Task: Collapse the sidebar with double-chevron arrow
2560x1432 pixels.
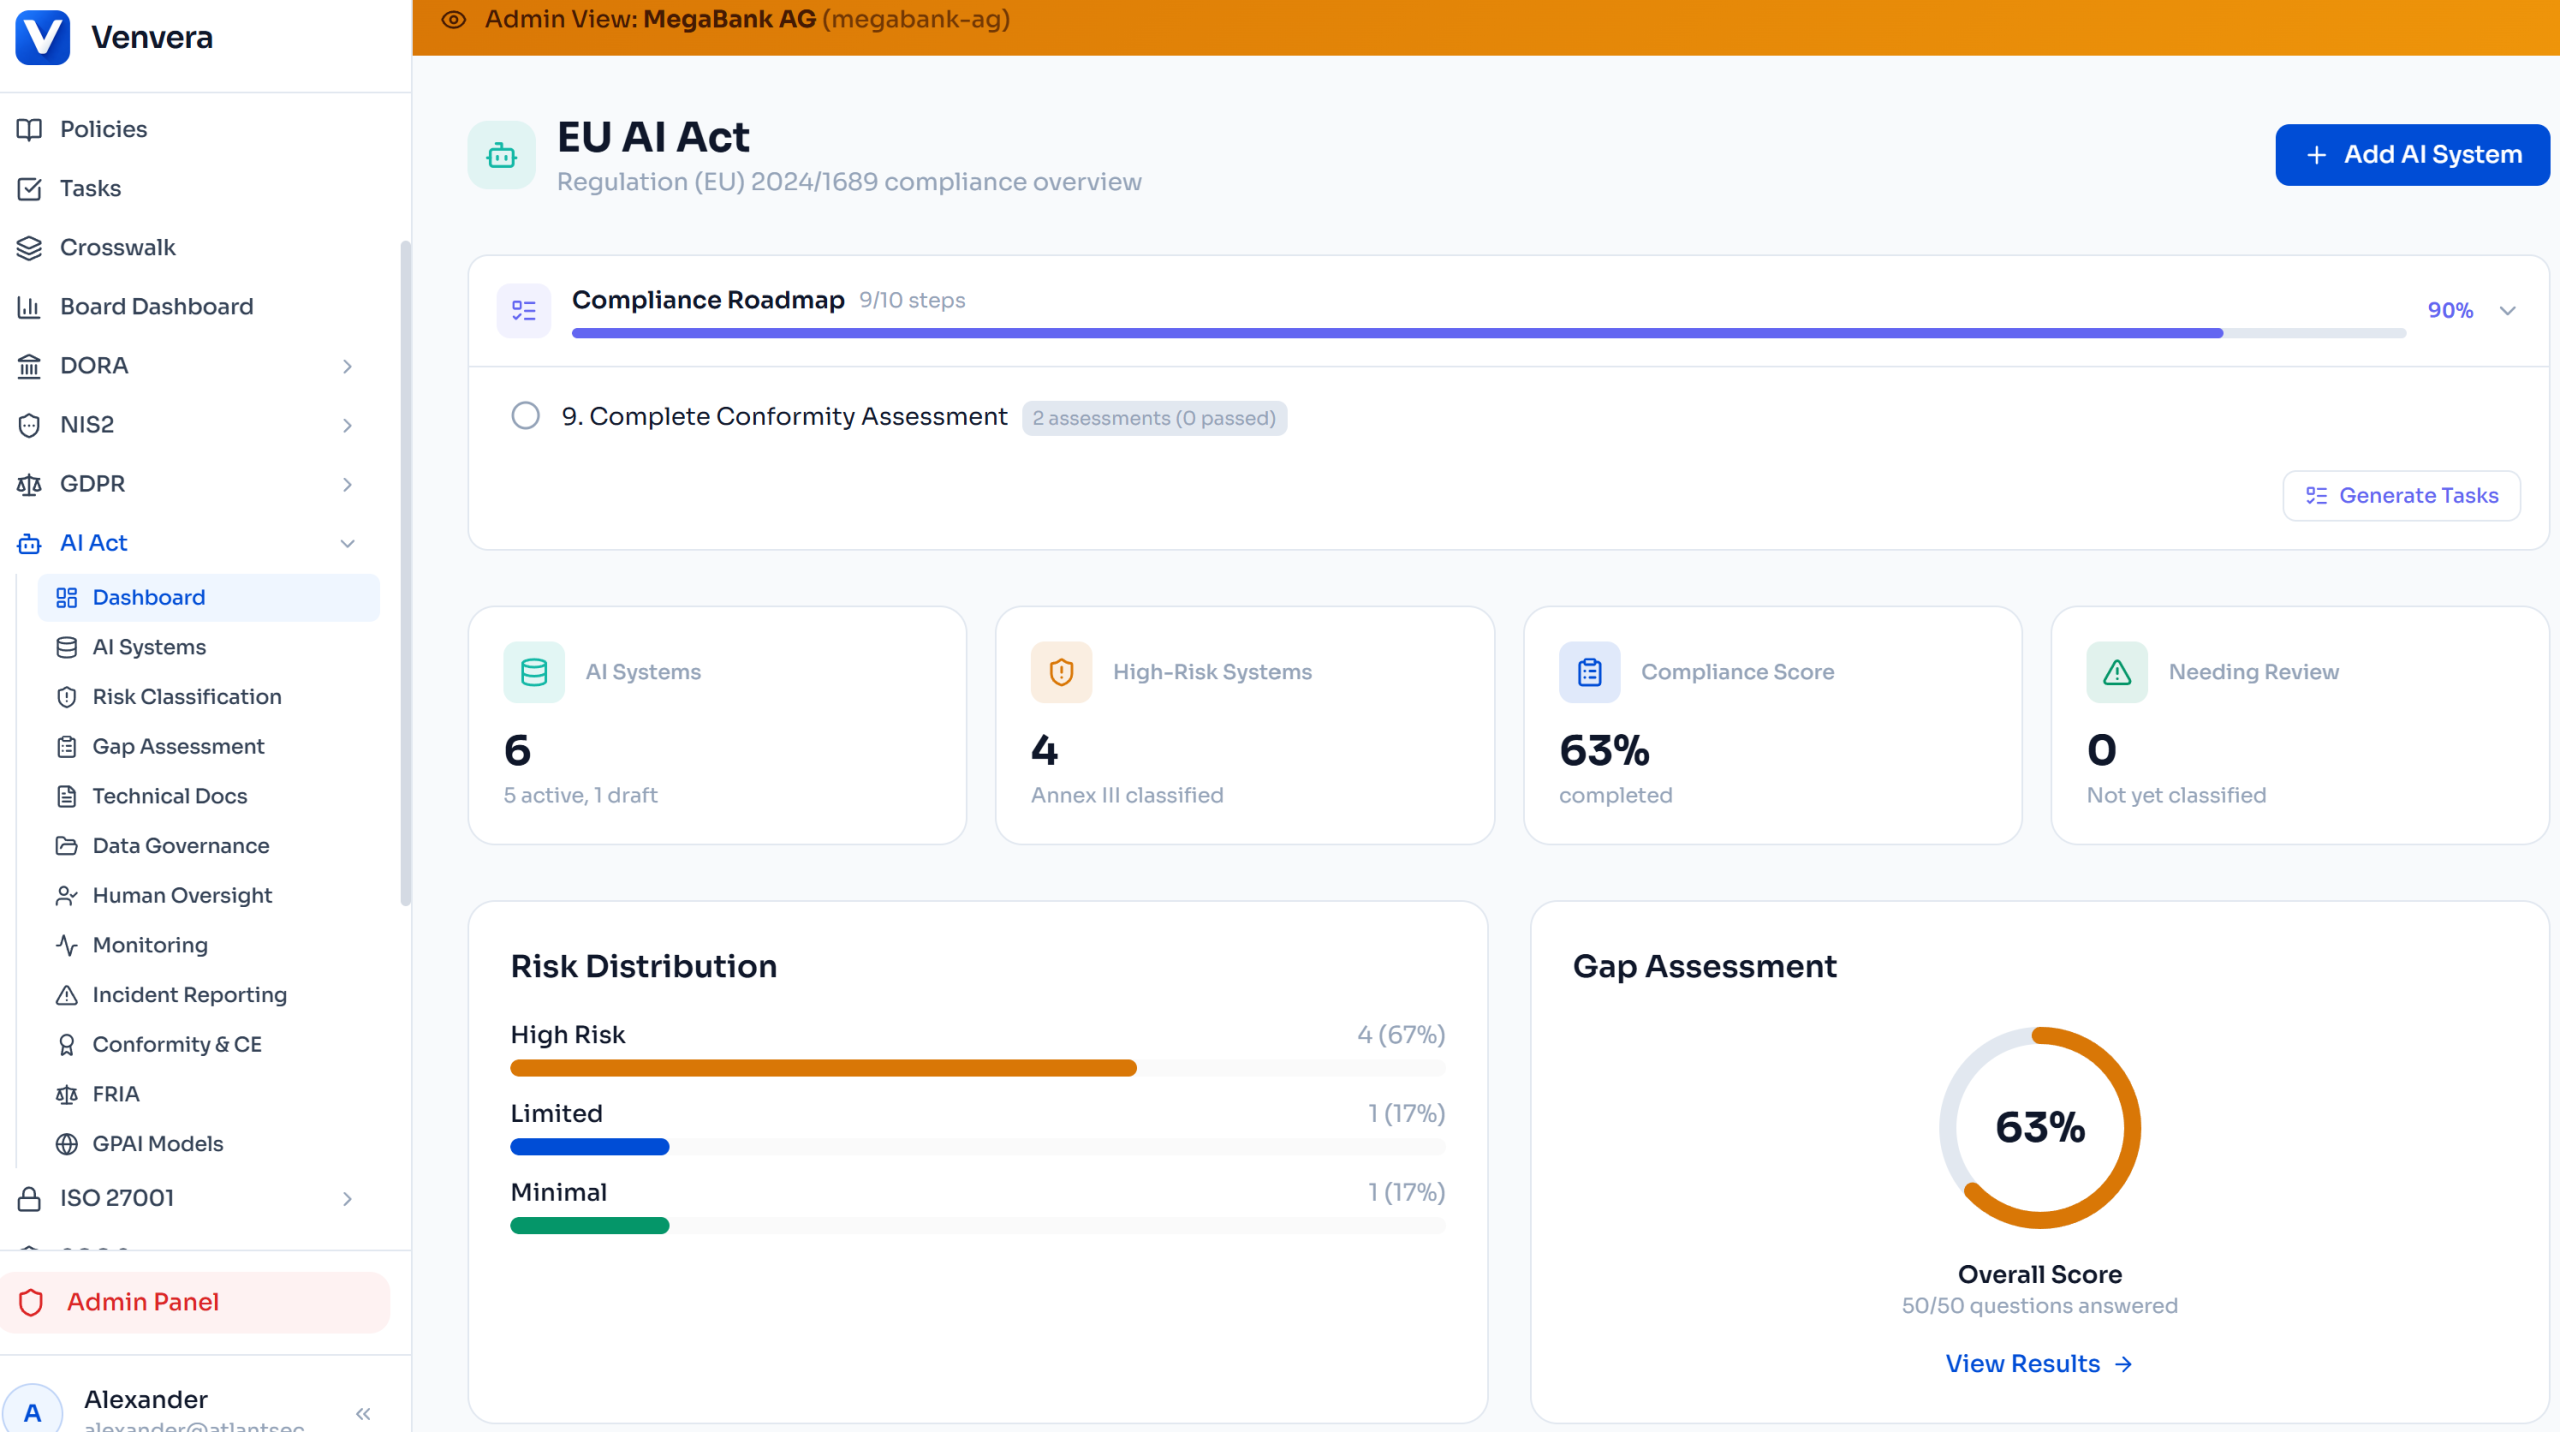Action: tap(363, 1412)
